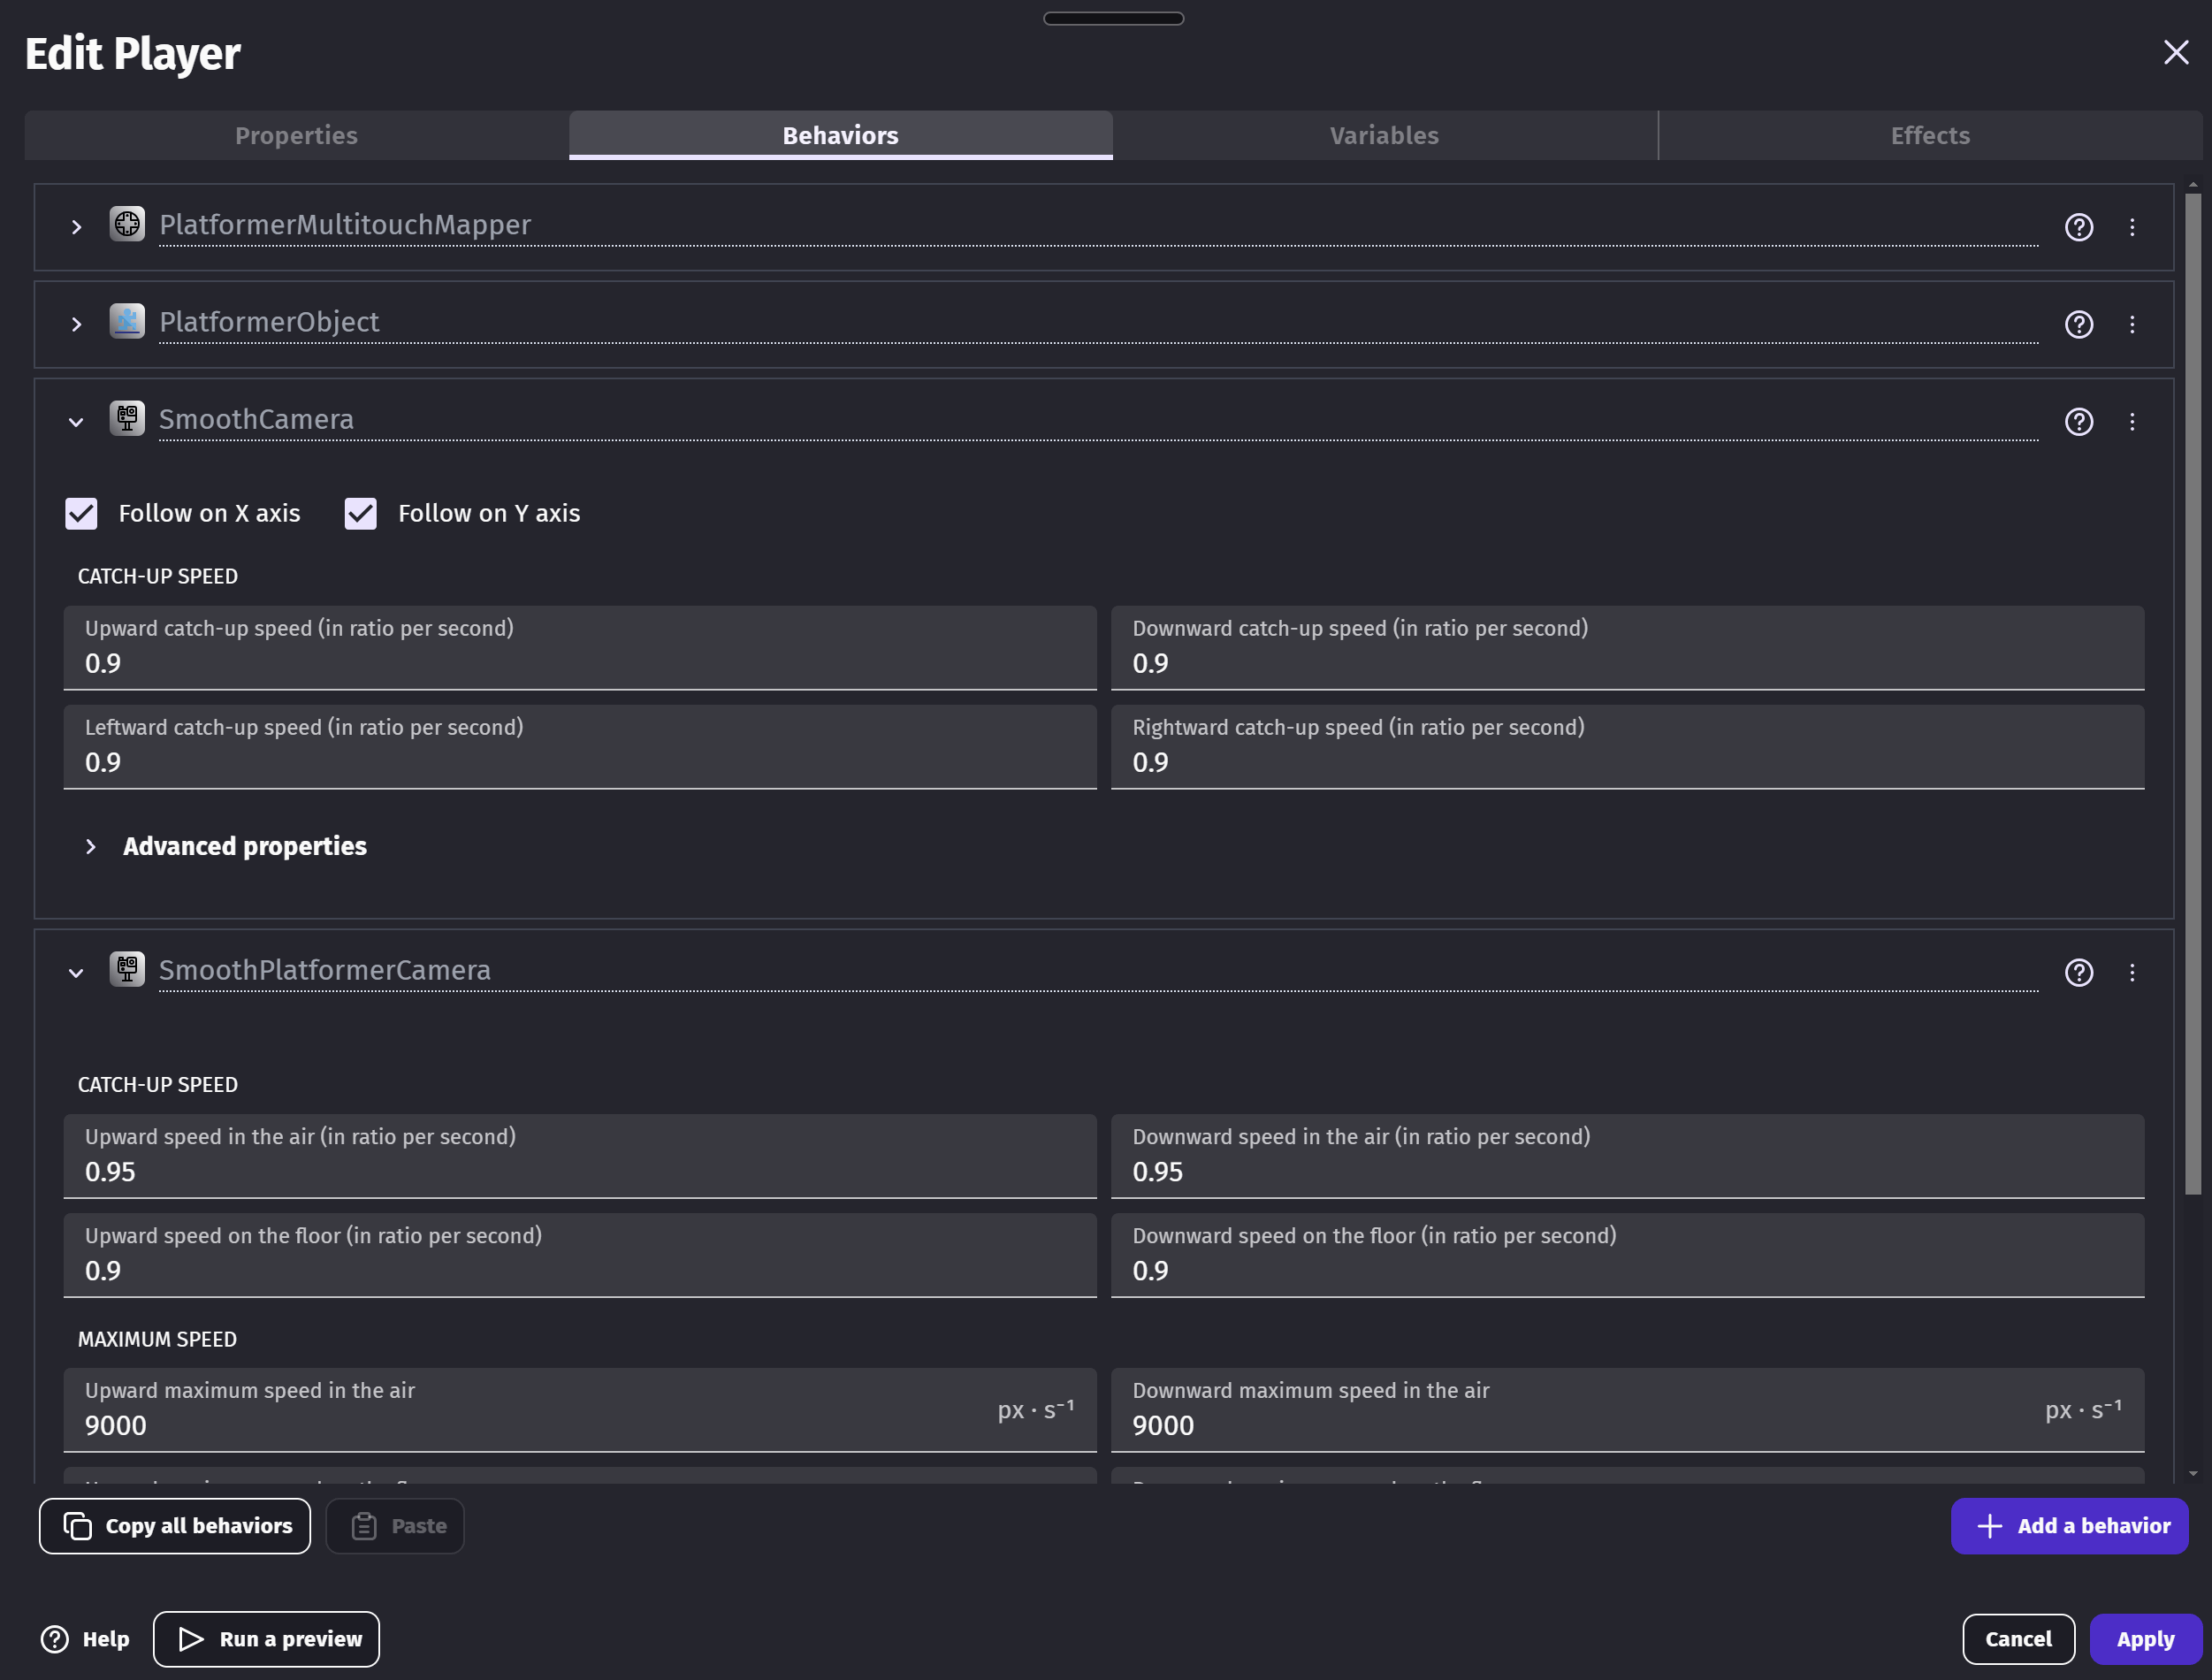Click the PlatformerObject behavior icon
This screenshot has width=2212, height=1680.
coord(127,321)
